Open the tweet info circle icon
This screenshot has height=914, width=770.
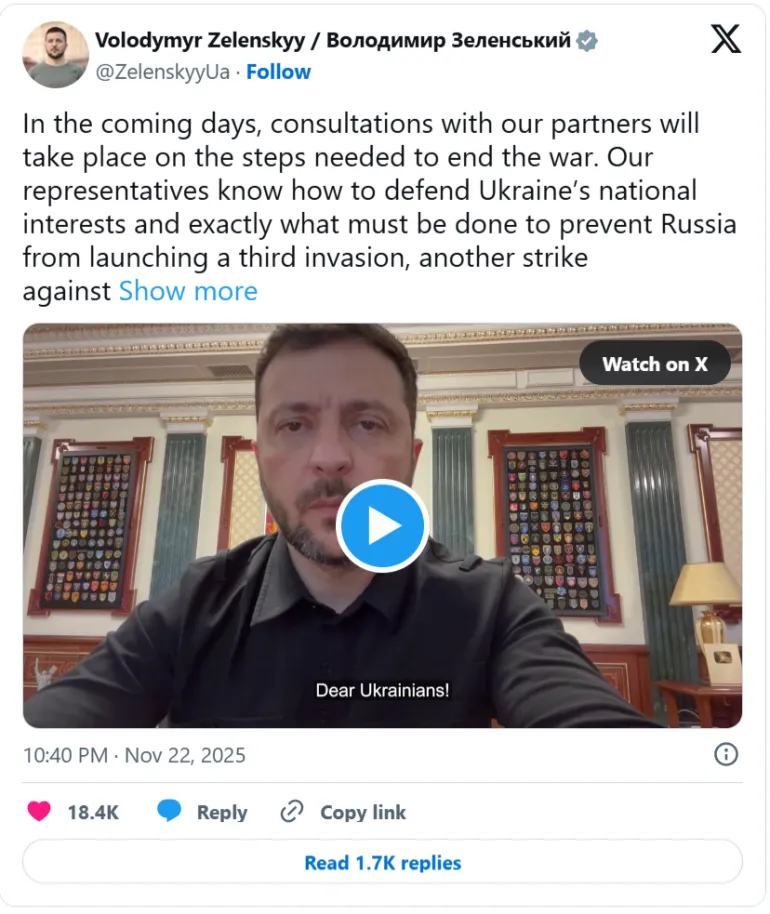click(726, 754)
